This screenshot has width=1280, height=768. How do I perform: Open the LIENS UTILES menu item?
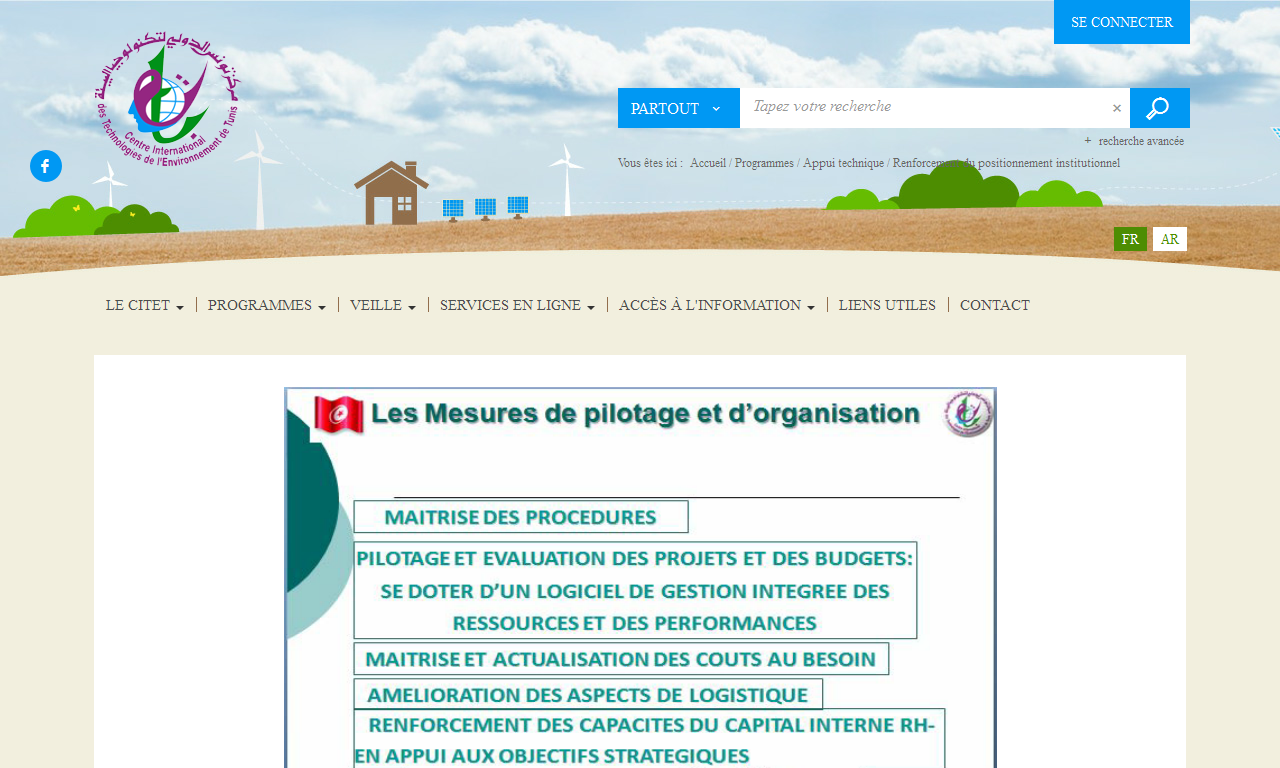click(x=888, y=305)
